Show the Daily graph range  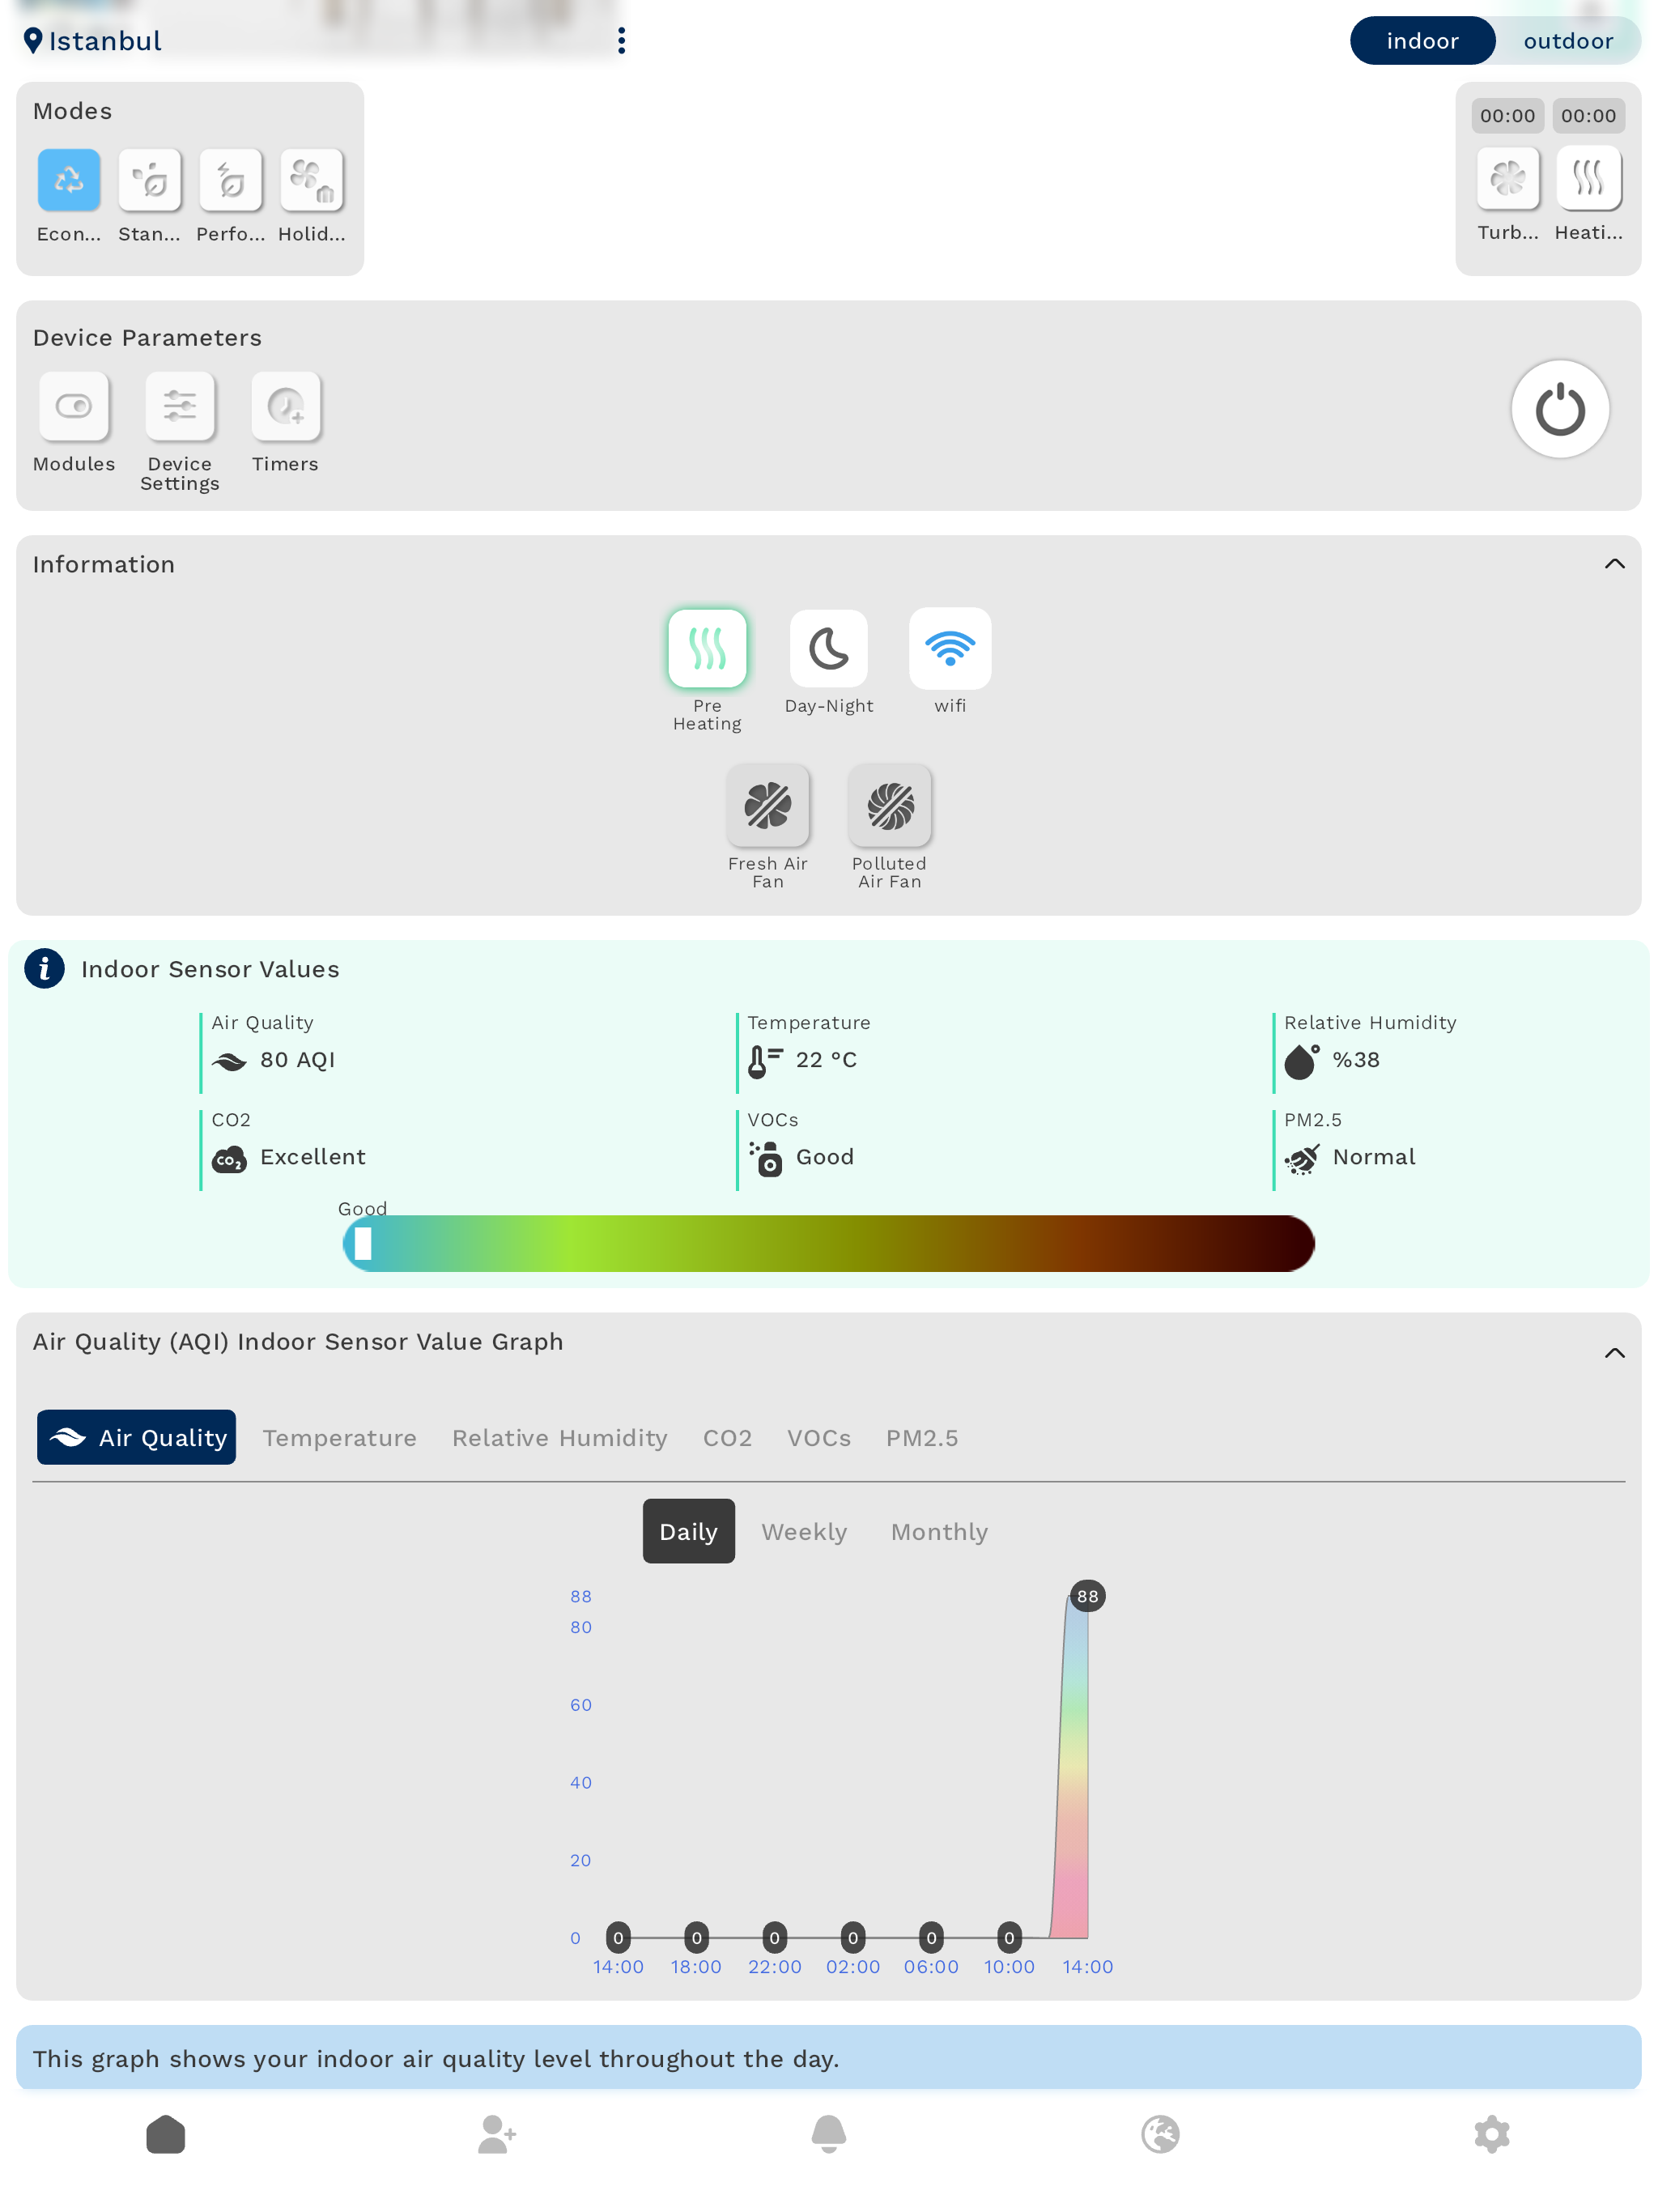click(x=689, y=1531)
